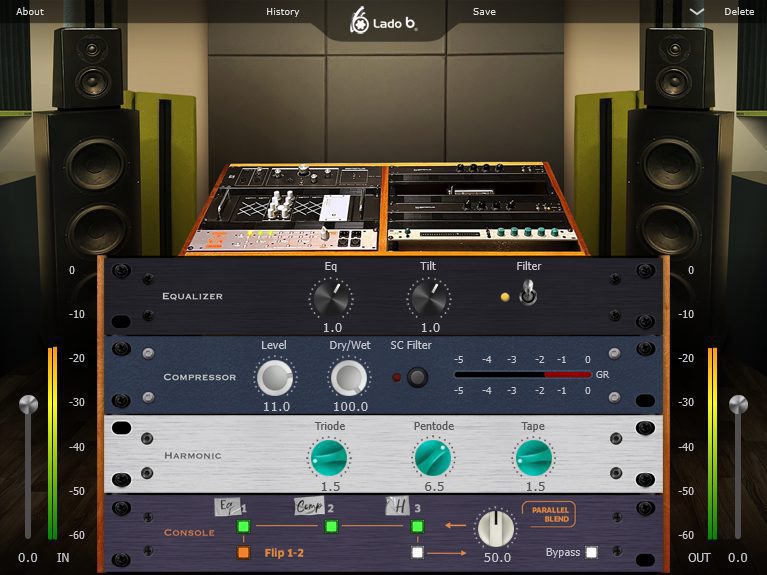Toggle the Comp 2 green console button
This screenshot has height=575, width=767.
(330, 526)
